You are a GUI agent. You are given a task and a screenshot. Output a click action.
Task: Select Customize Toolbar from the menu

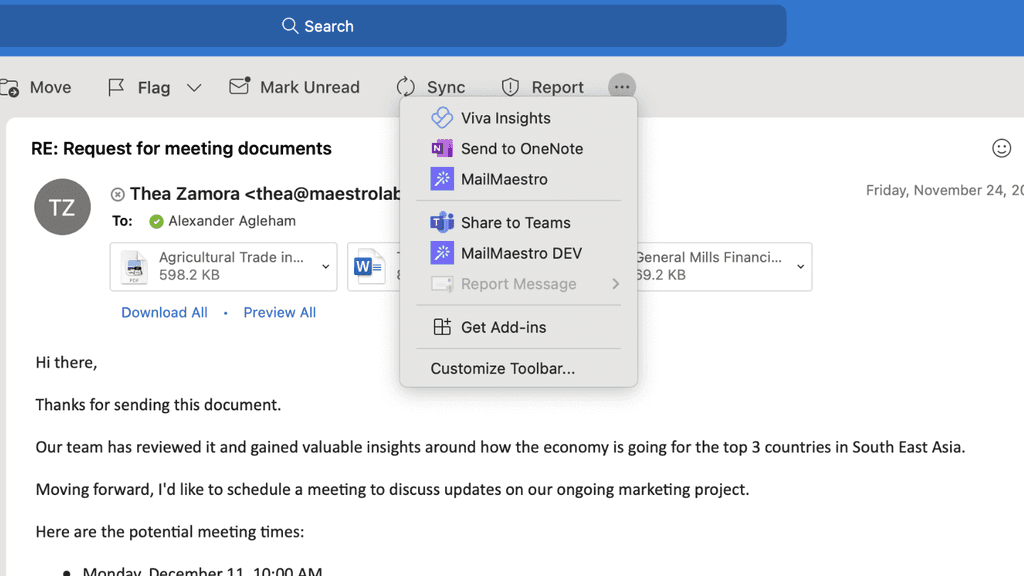pos(502,369)
